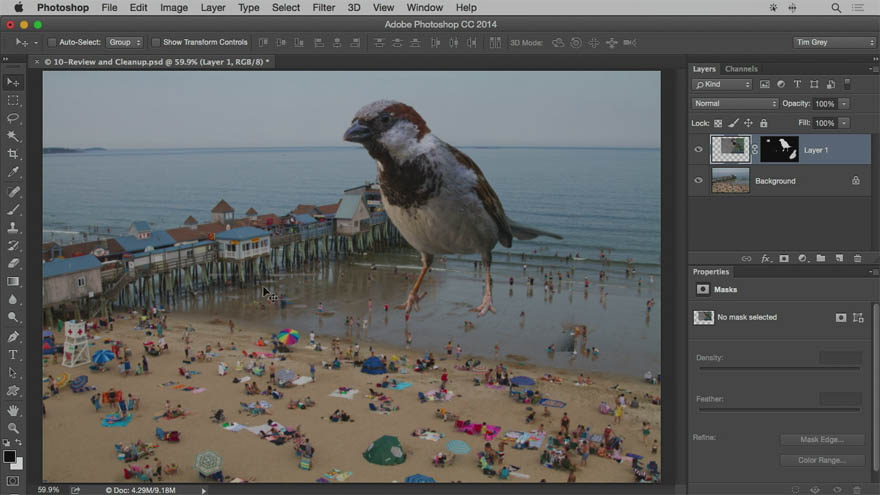Select the Magic Wand tool
Screen dimensions: 880x495
tap(13, 136)
